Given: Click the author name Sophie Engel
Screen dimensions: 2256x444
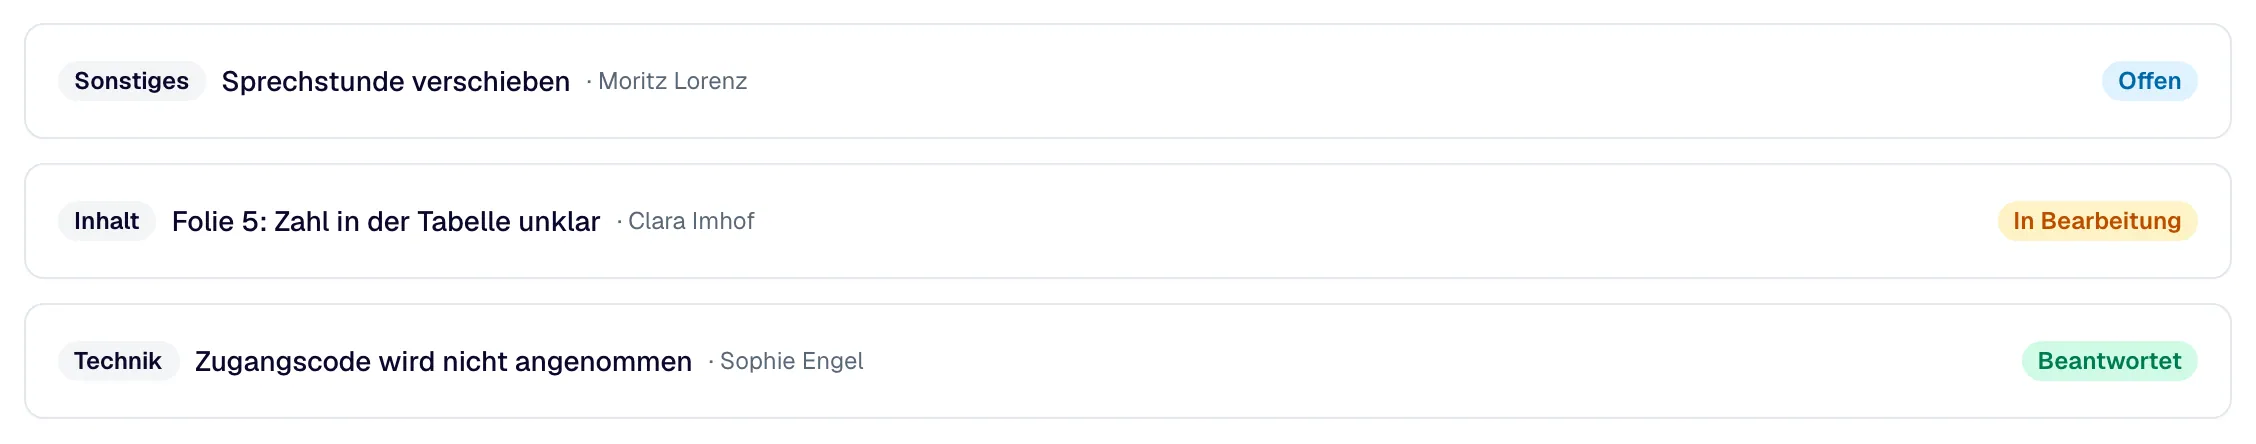Looking at the screenshot, I should coord(792,361).
